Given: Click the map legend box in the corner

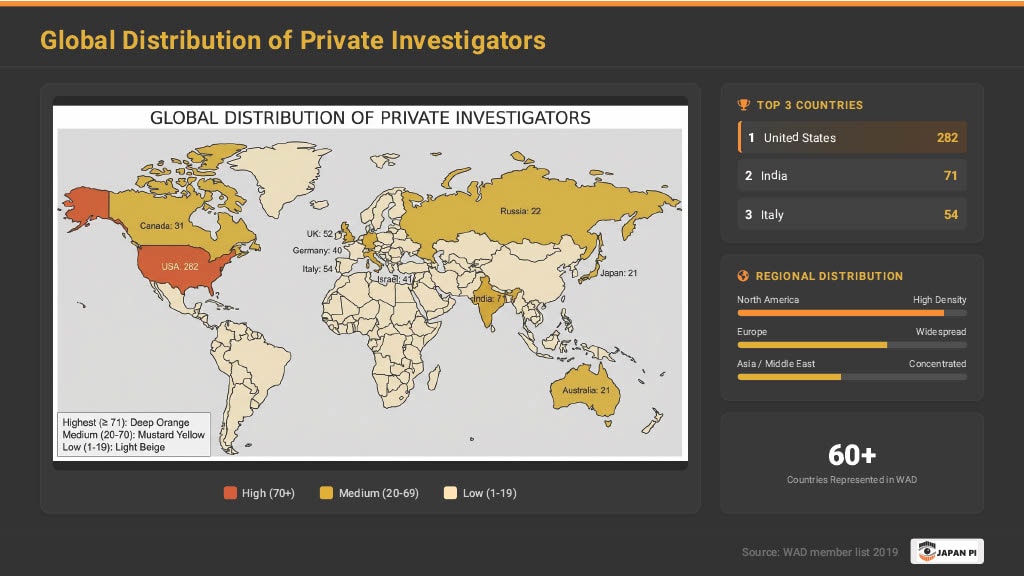Looking at the screenshot, I should pos(133,434).
